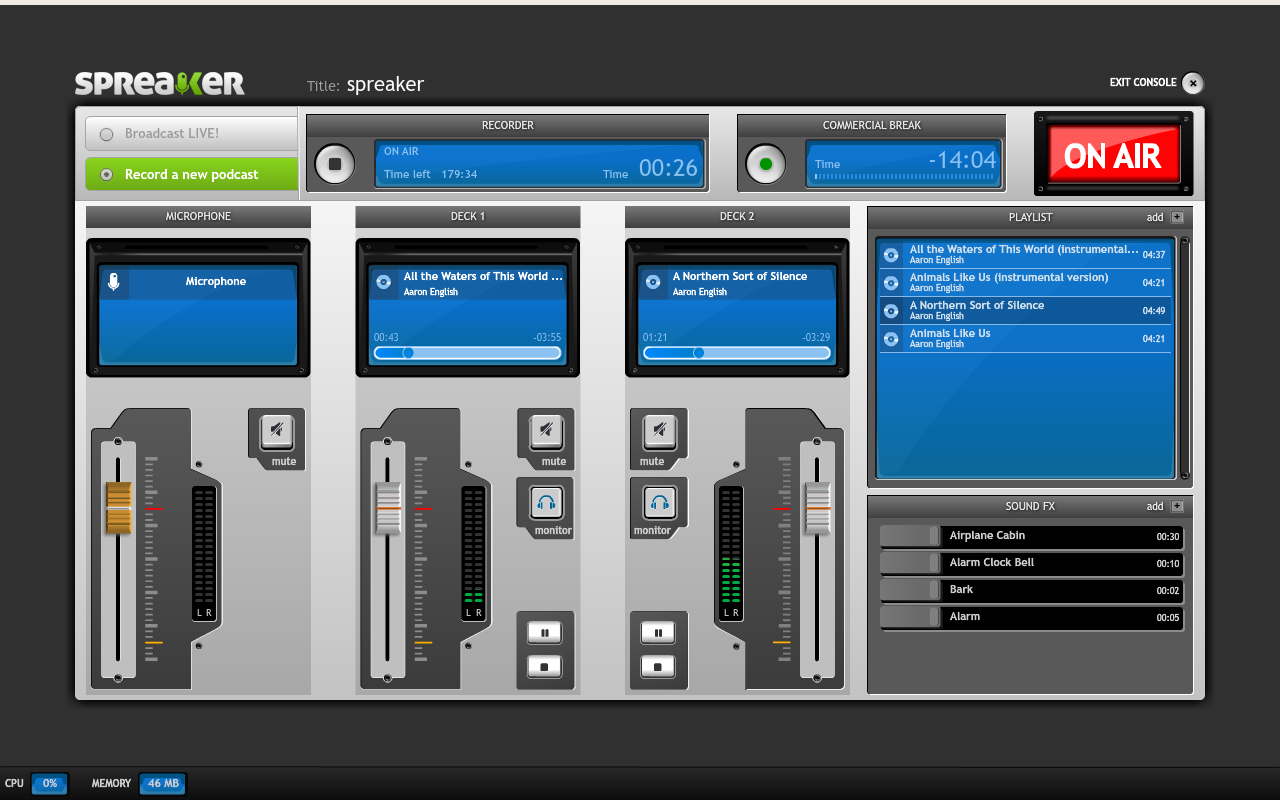Click the Deck 2 track title text
Screen dimensions: 1280x800
pos(740,276)
